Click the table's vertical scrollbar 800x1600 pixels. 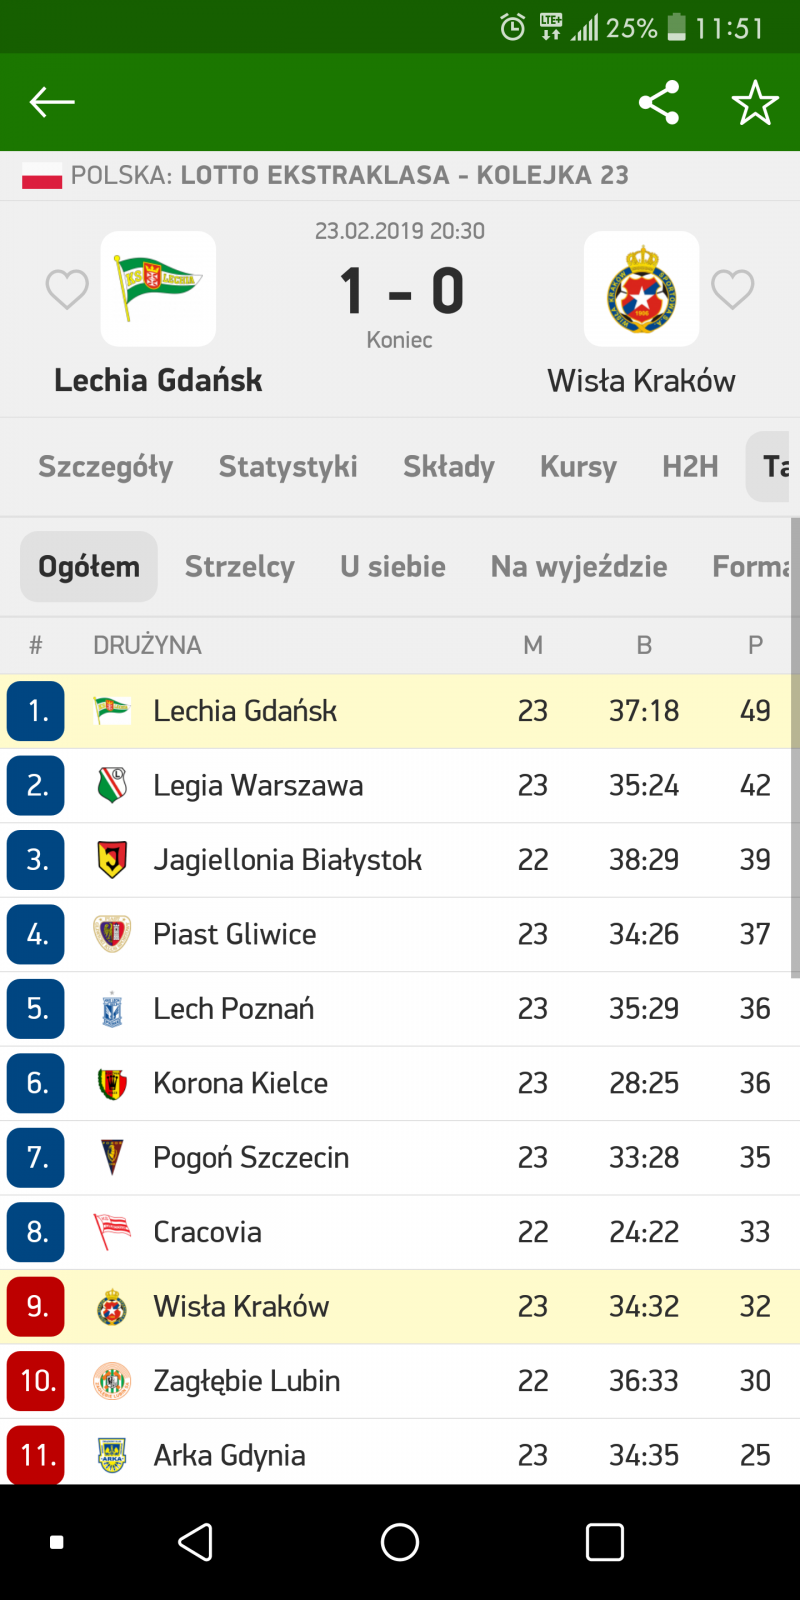795,748
